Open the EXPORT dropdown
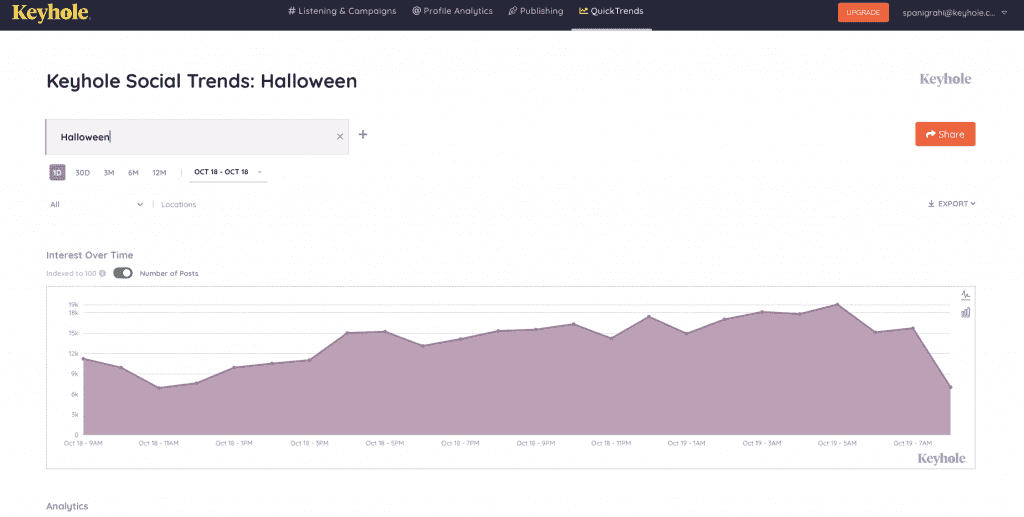 pyautogui.click(x=952, y=204)
